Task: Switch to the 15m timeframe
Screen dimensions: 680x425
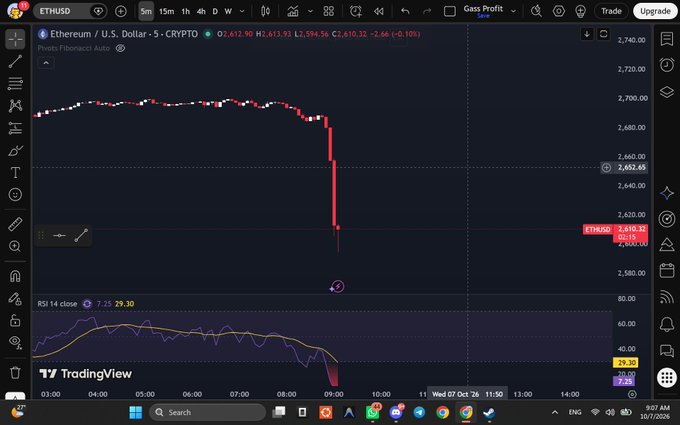Action: [167, 11]
